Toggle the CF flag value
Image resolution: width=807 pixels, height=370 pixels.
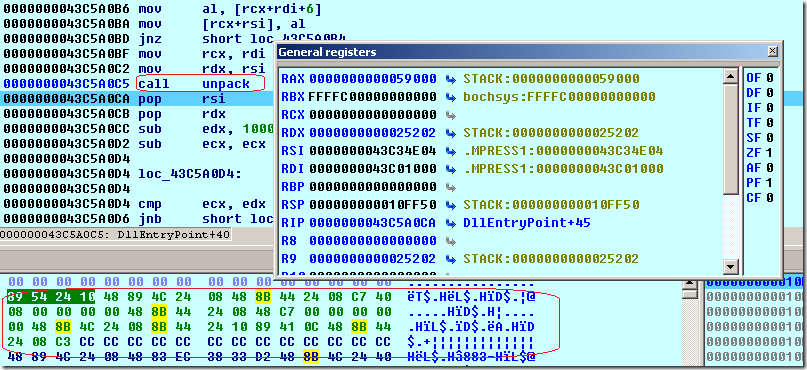[770, 198]
